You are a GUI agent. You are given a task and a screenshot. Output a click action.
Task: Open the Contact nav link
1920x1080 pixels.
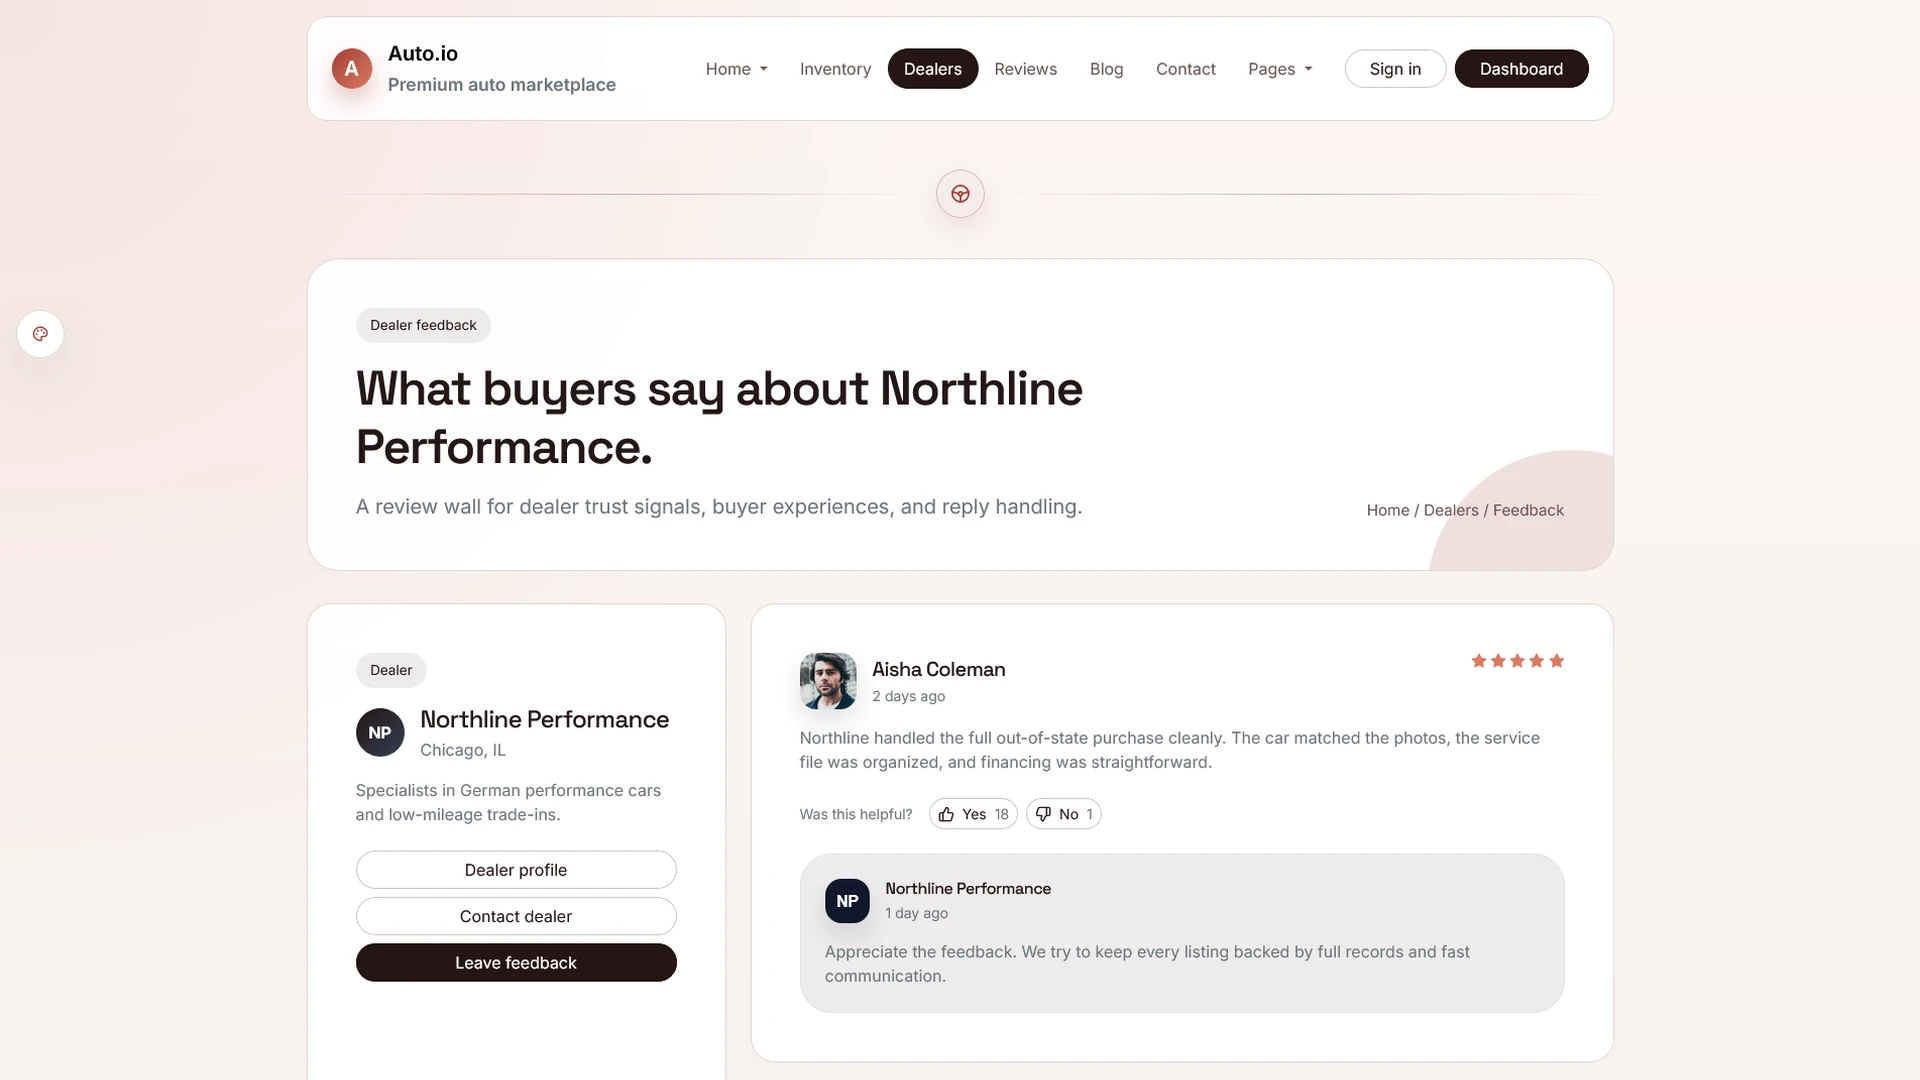[1186, 69]
